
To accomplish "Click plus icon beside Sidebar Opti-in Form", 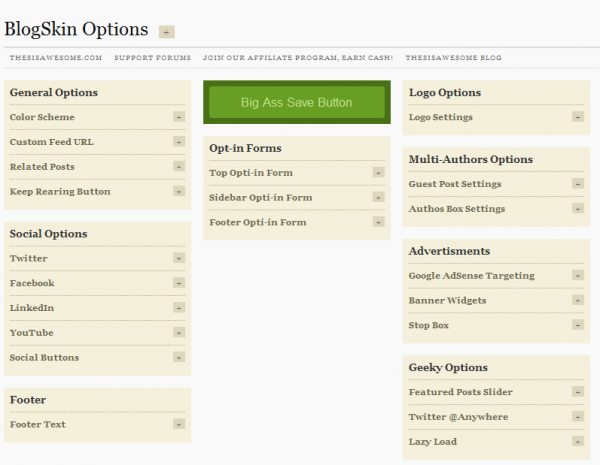I will pos(378,197).
